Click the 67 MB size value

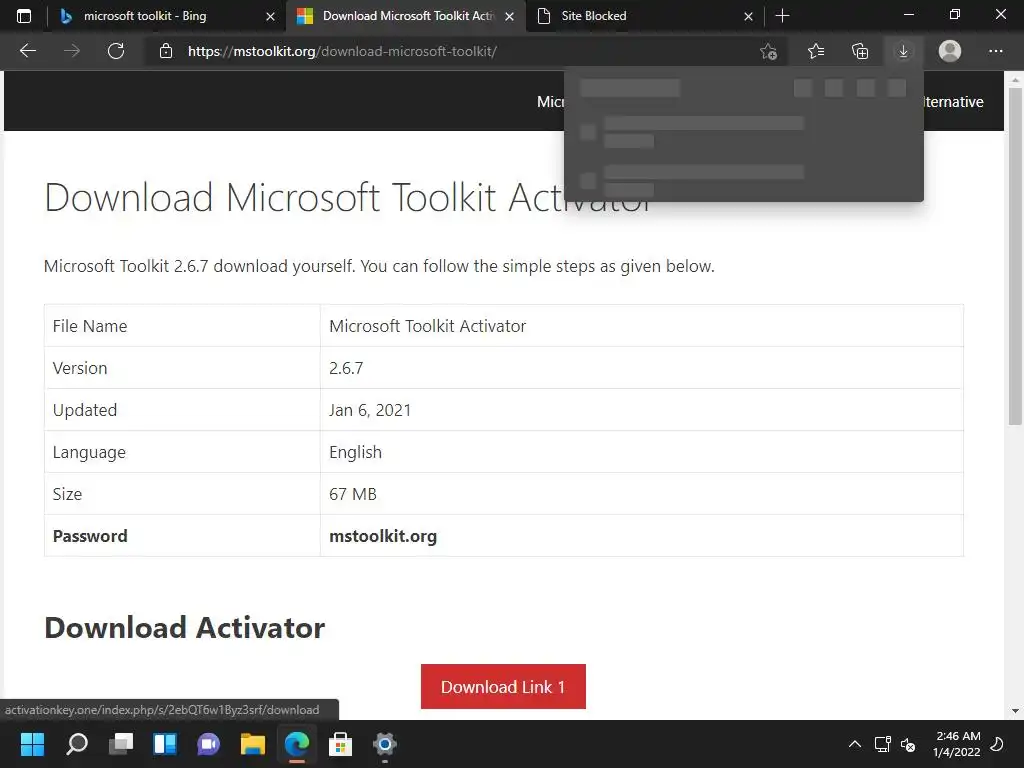(x=353, y=494)
